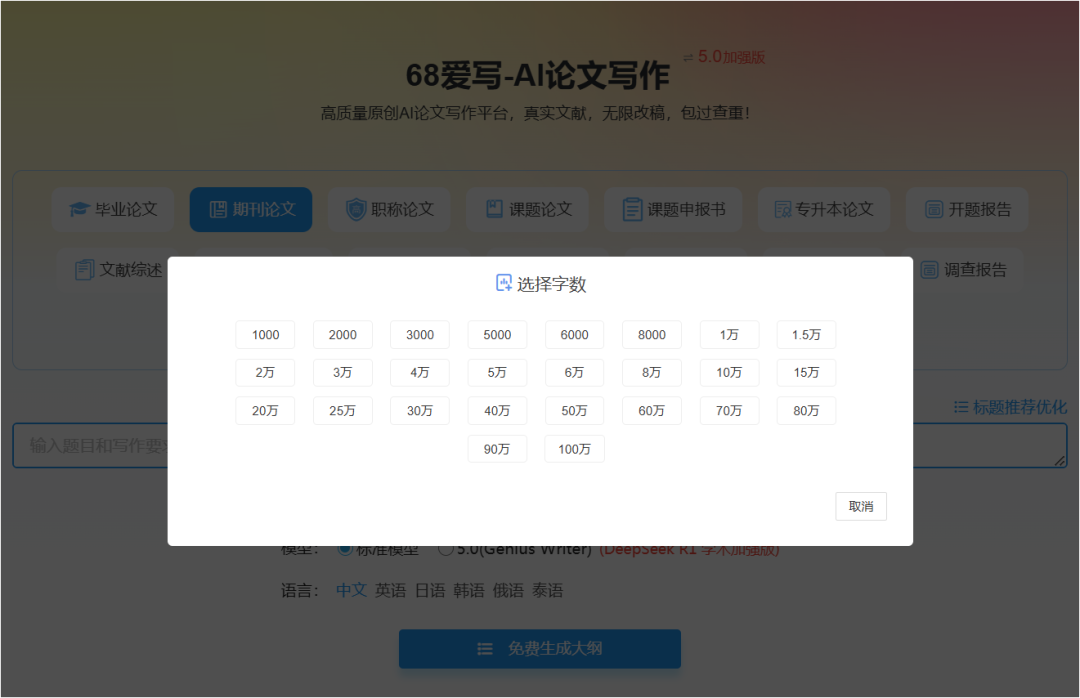Click the 免费生成大纲 button
The image size is (1080, 698).
[x=540, y=648]
